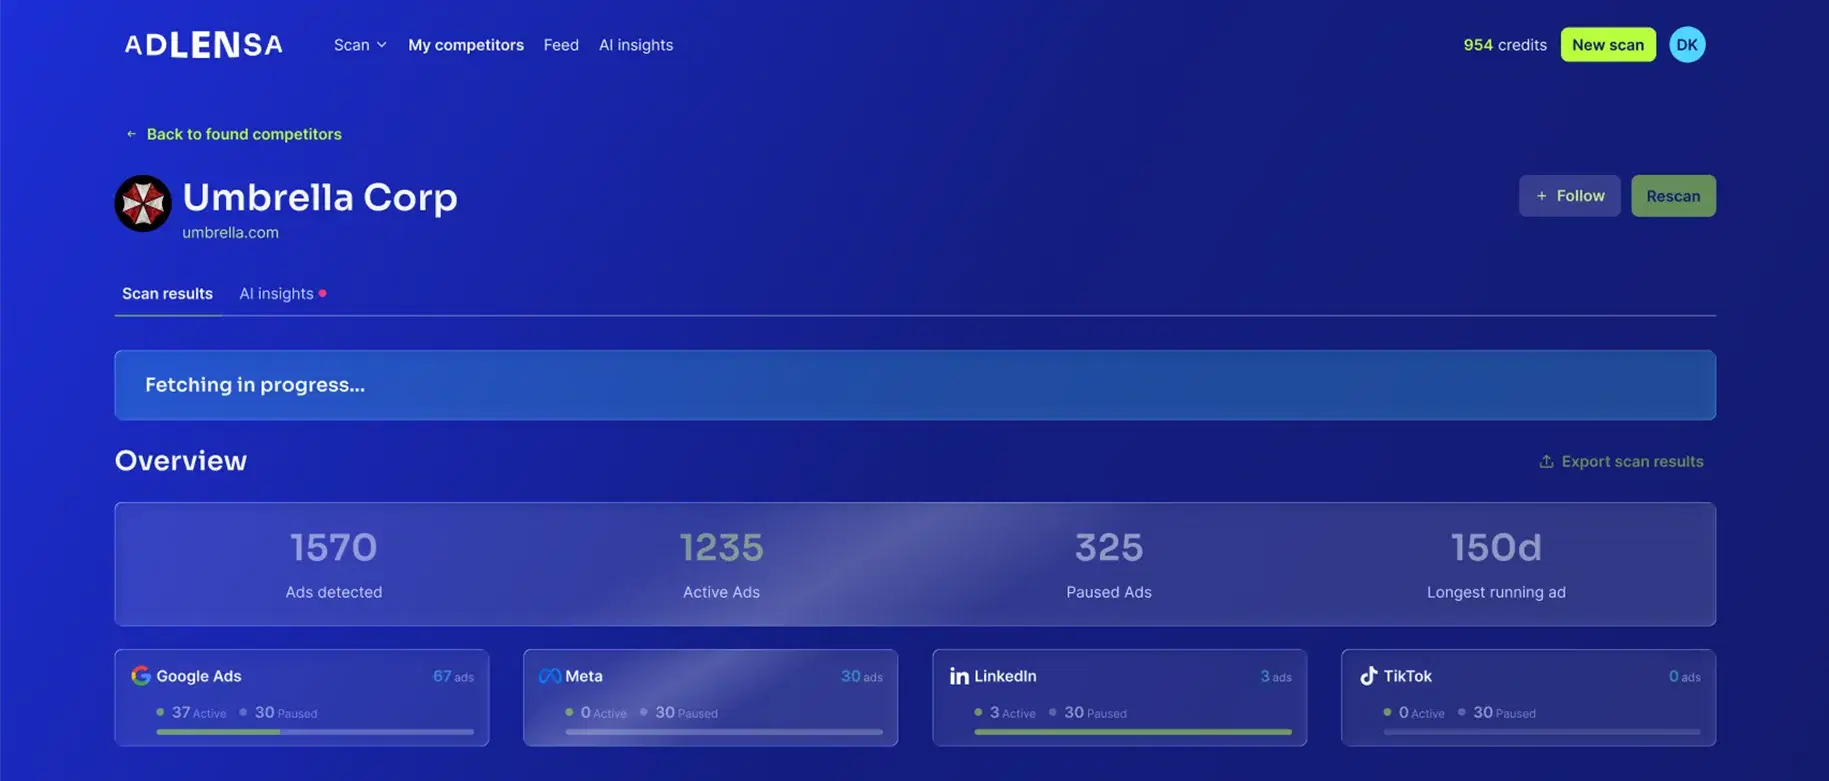1829x781 pixels.
Task: Go back to found competitors
Action: (x=234, y=134)
